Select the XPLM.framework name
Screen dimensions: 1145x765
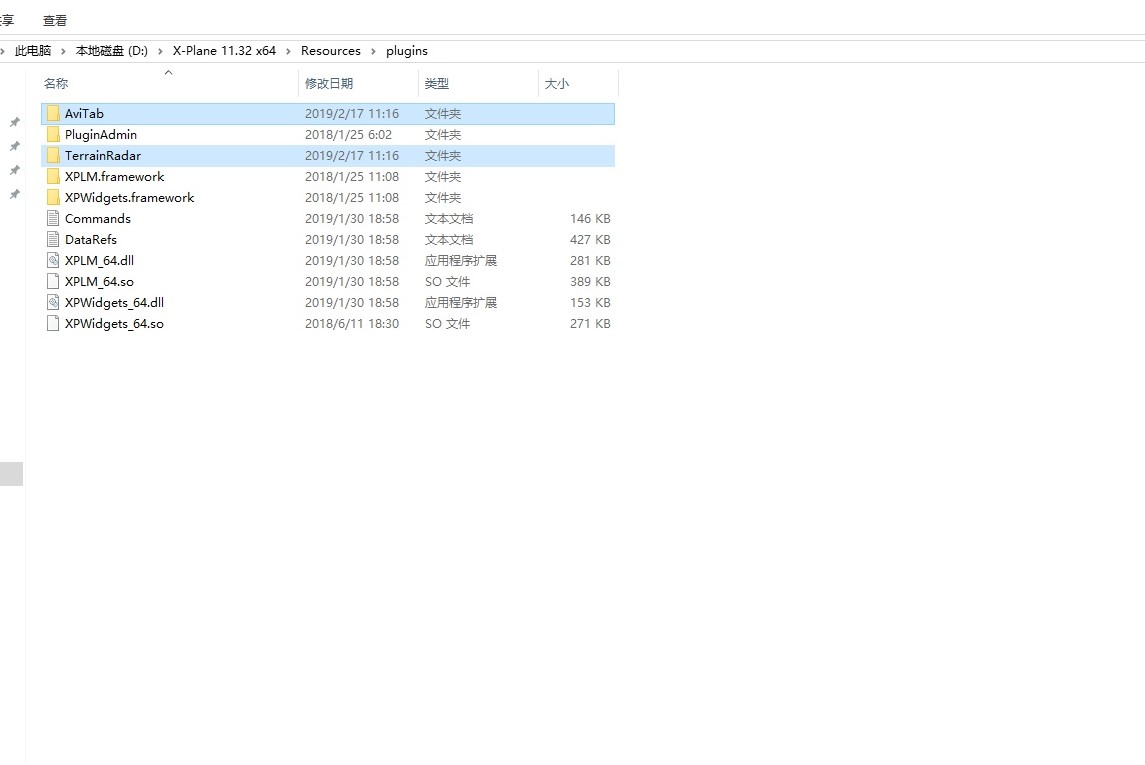click(x=115, y=177)
